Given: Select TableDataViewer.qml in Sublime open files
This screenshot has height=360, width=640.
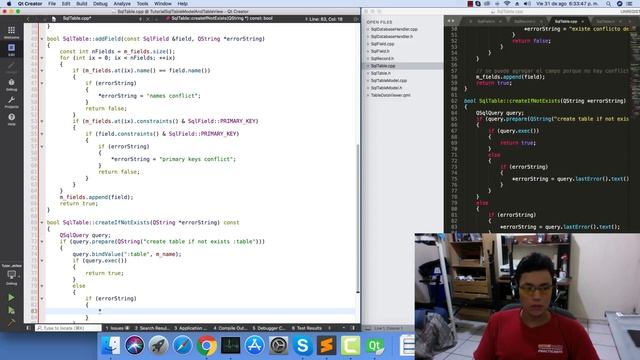Looking at the screenshot, I should (x=390, y=95).
